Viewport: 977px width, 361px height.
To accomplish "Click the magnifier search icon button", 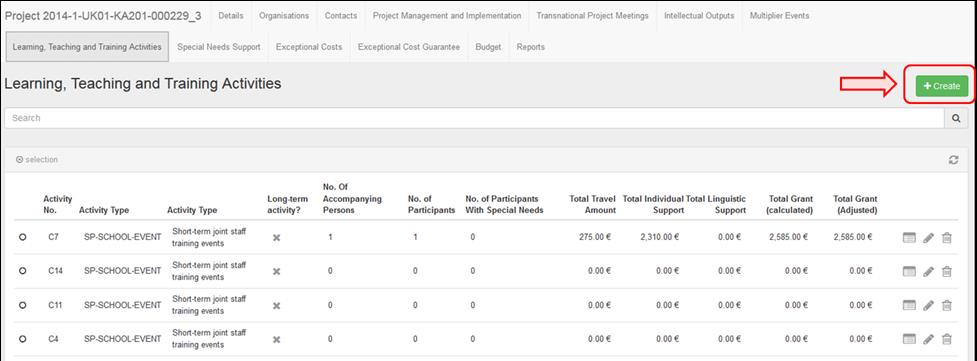I will (x=956, y=118).
